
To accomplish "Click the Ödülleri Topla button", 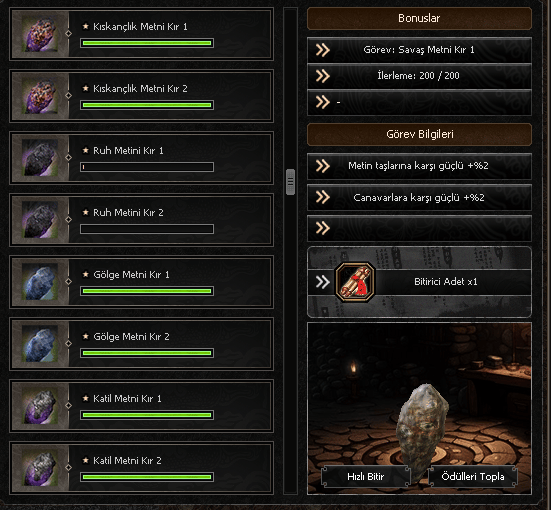I will click(x=473, y=476).
